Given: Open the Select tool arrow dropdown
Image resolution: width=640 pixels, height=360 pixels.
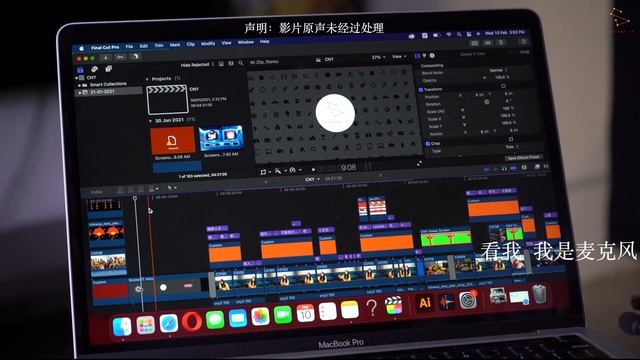Looking at the screenshot, I should (172, 188).
